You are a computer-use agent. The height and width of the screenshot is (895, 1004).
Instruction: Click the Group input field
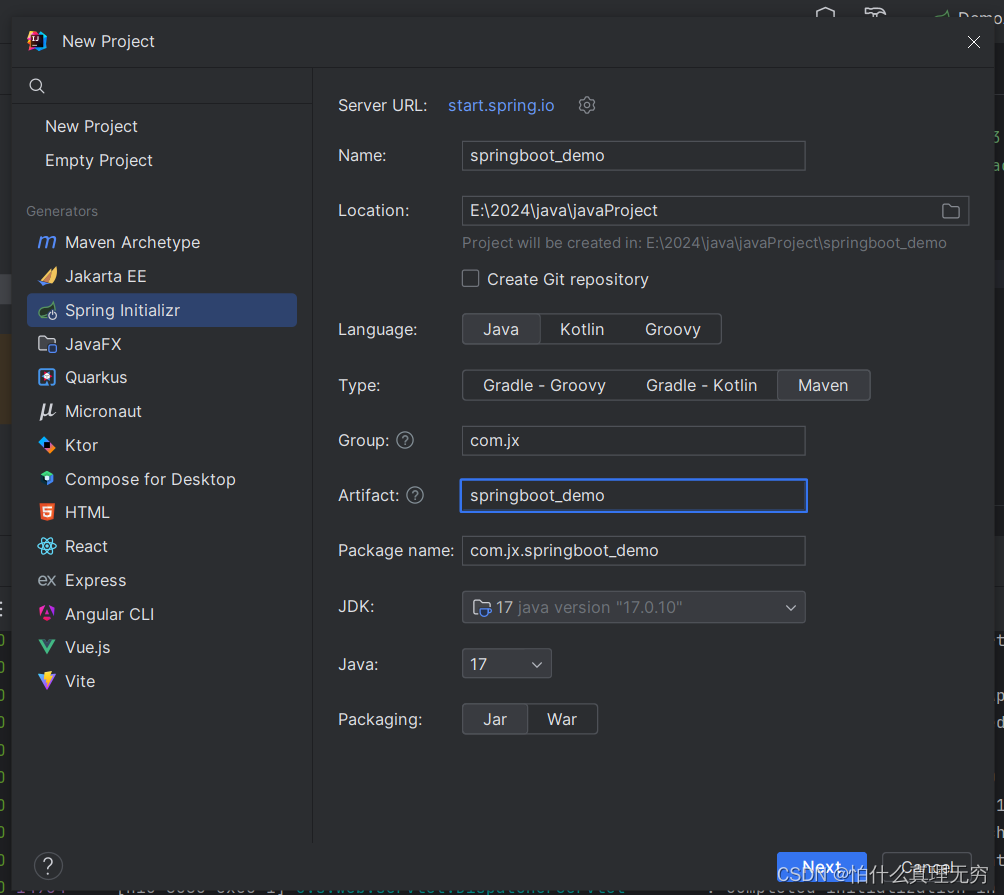tap(633, 440)
